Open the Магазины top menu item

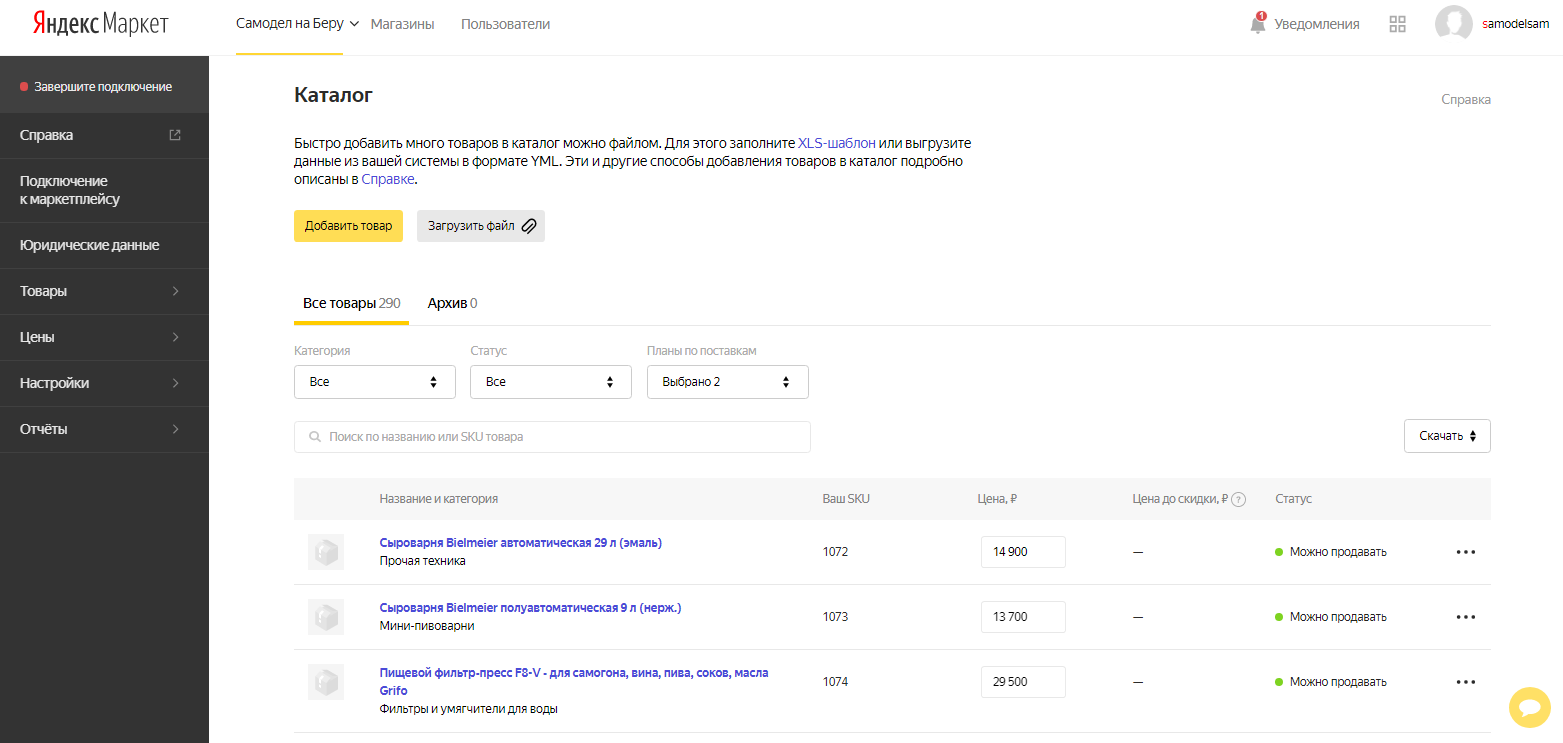(x=402, y=24)
